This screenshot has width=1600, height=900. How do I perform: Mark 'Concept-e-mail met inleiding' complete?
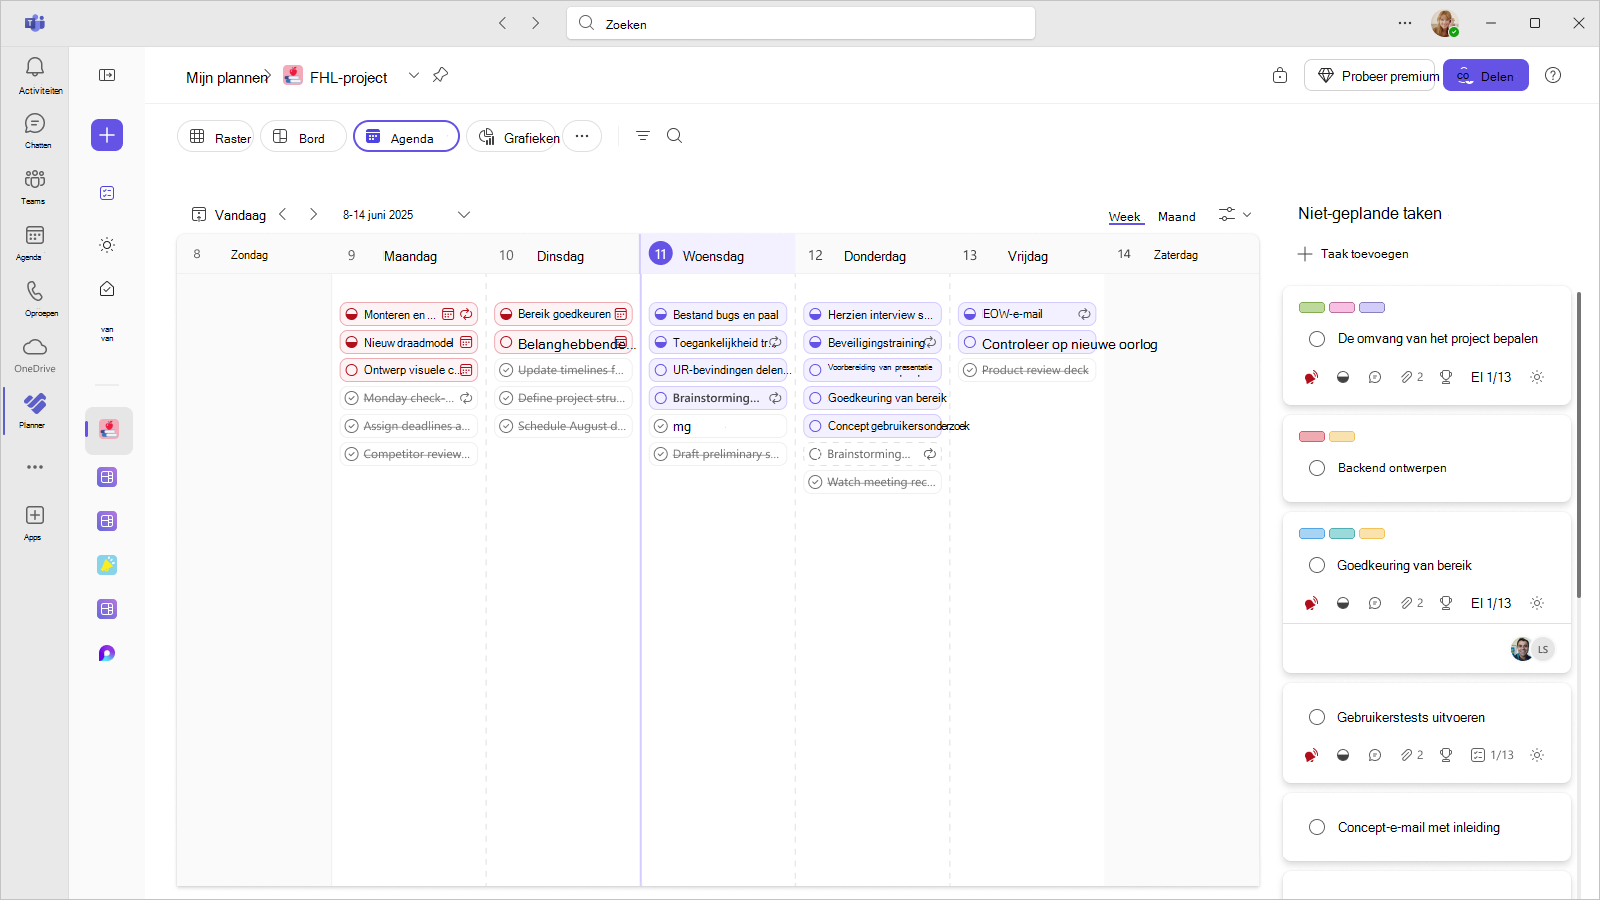coord(1317,827)
